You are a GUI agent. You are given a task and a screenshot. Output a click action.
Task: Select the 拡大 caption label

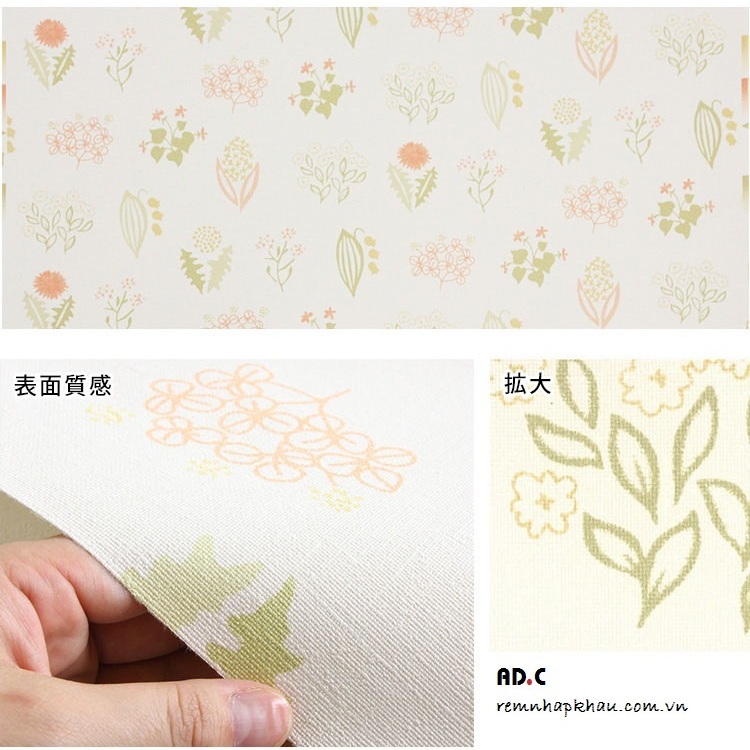(x=528, y=384)
